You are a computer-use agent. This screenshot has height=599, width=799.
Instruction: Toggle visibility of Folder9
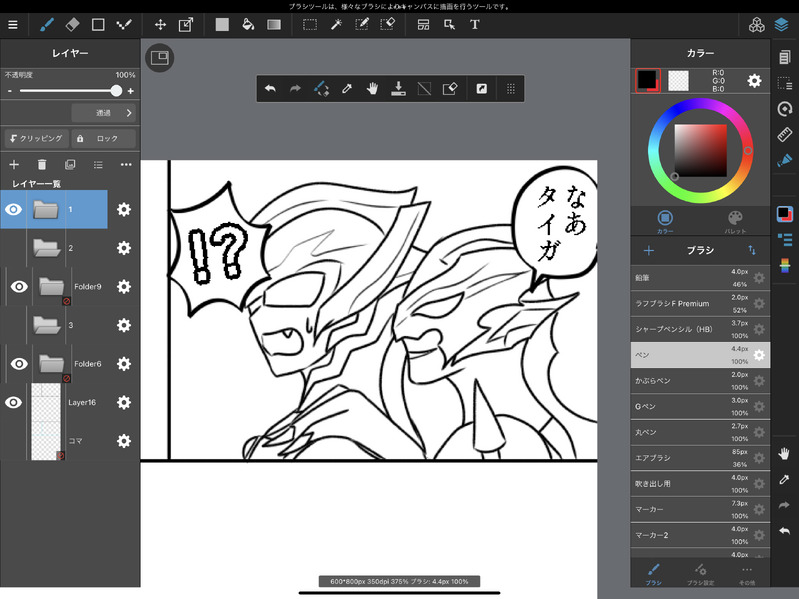(x=18, y=287)
